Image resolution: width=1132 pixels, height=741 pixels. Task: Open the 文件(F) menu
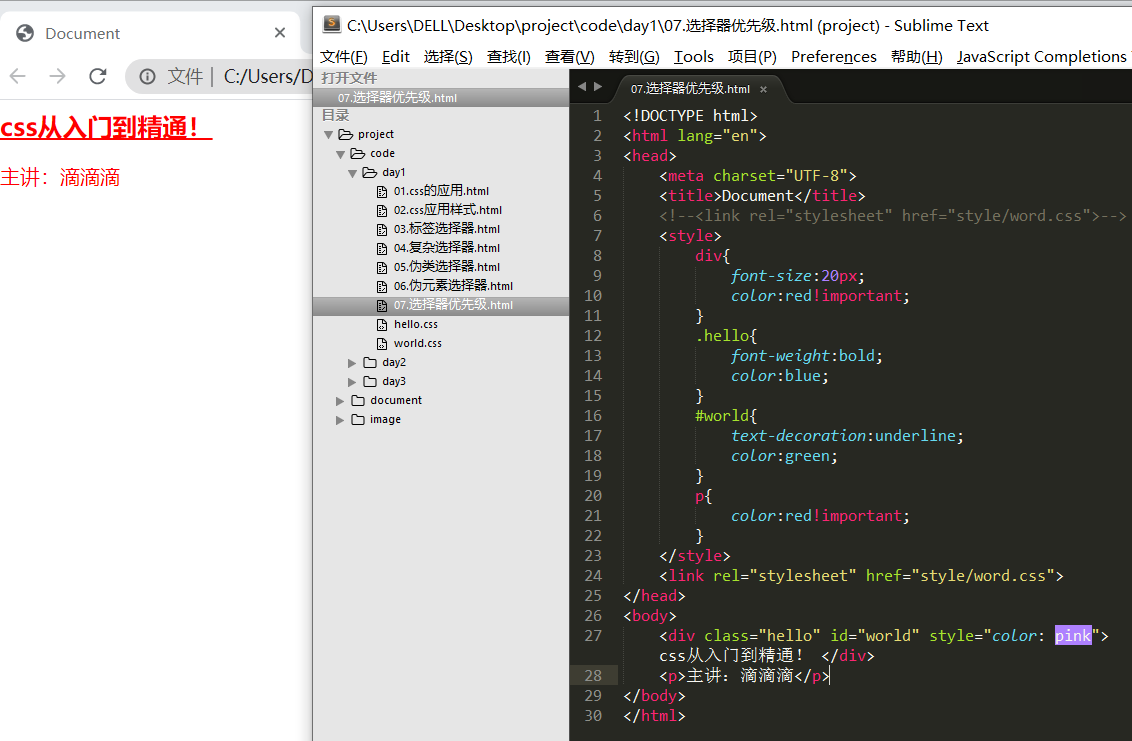[344, 56]
